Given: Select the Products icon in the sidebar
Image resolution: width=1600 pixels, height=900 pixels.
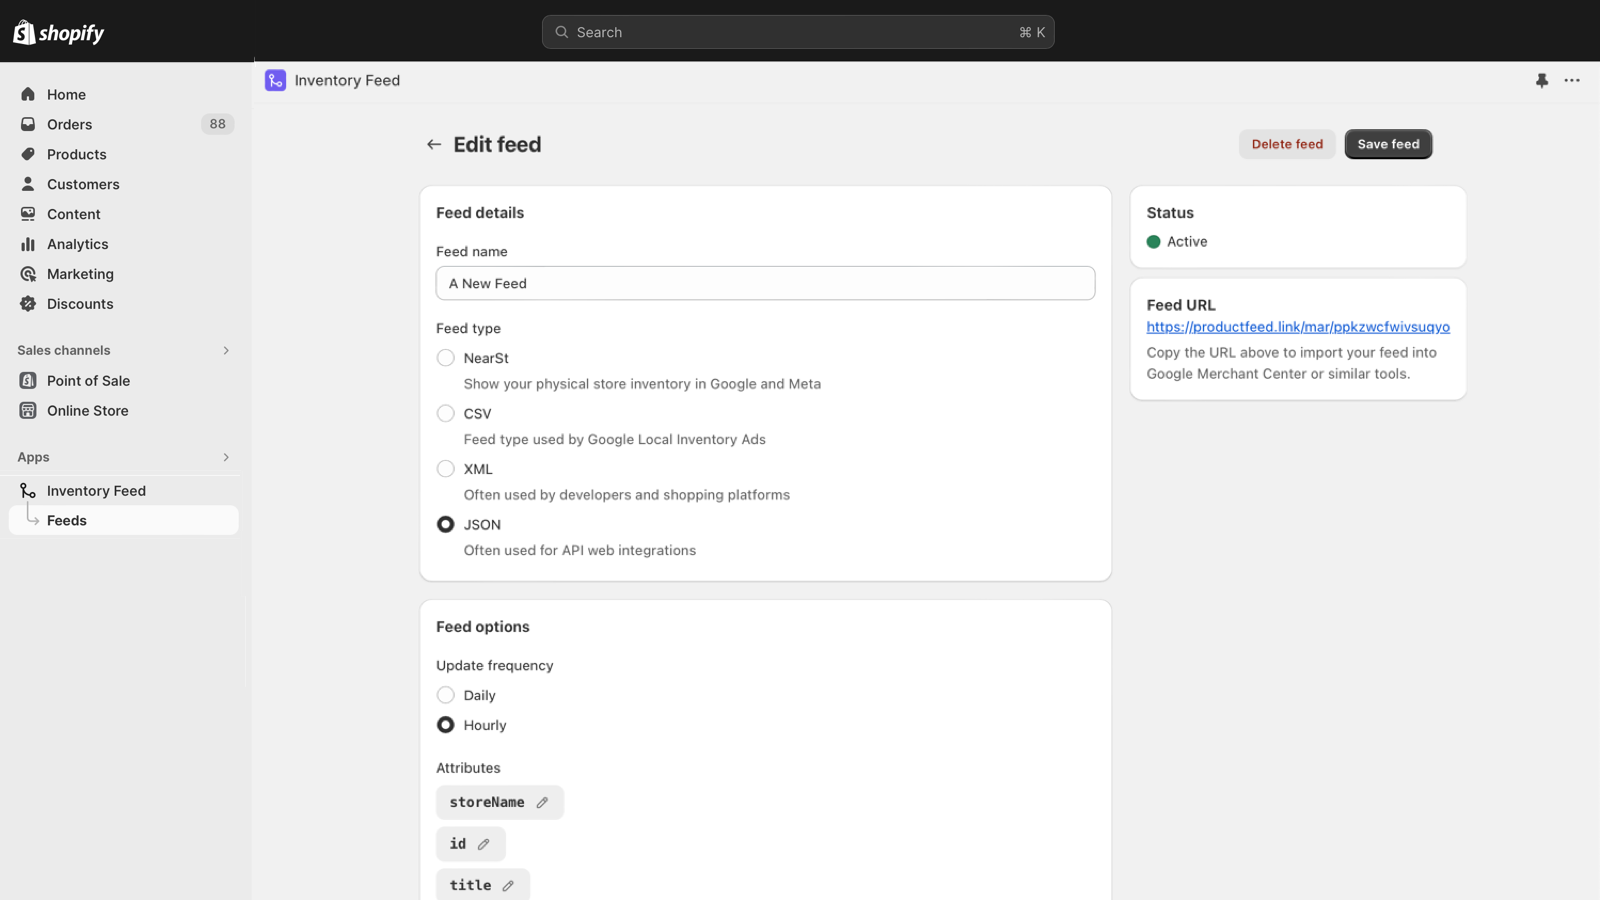Looking at the screenshot, I should pos(29,154).
